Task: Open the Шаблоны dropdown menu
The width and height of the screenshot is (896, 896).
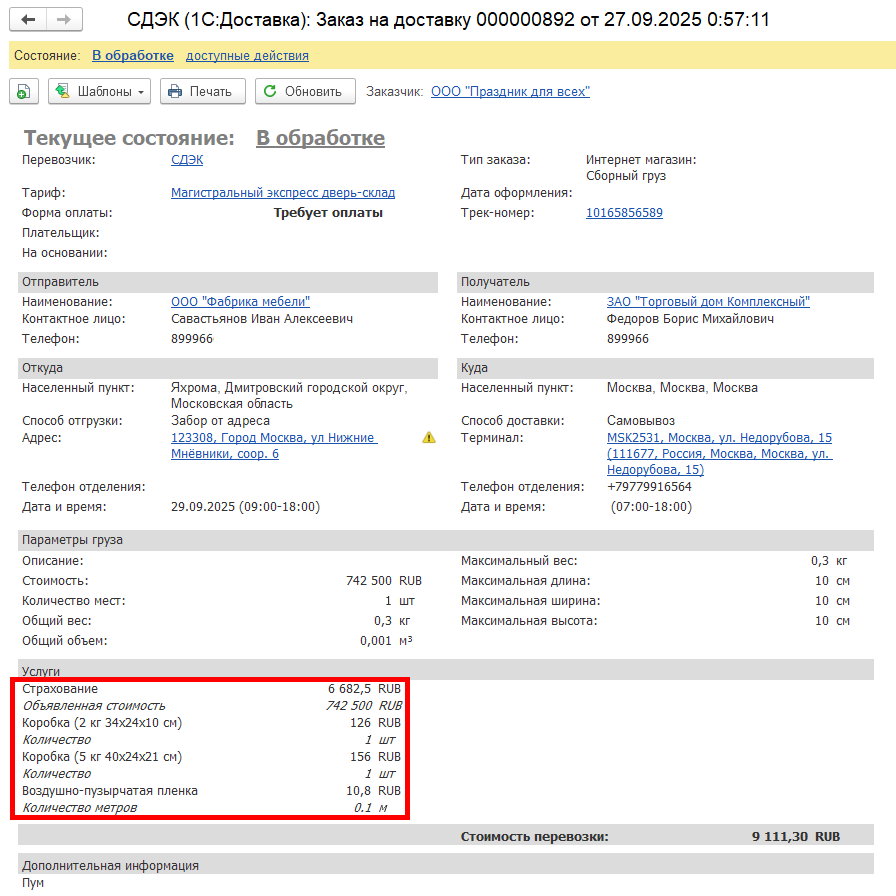Action: pyautogui.click(x=99, y=91)
